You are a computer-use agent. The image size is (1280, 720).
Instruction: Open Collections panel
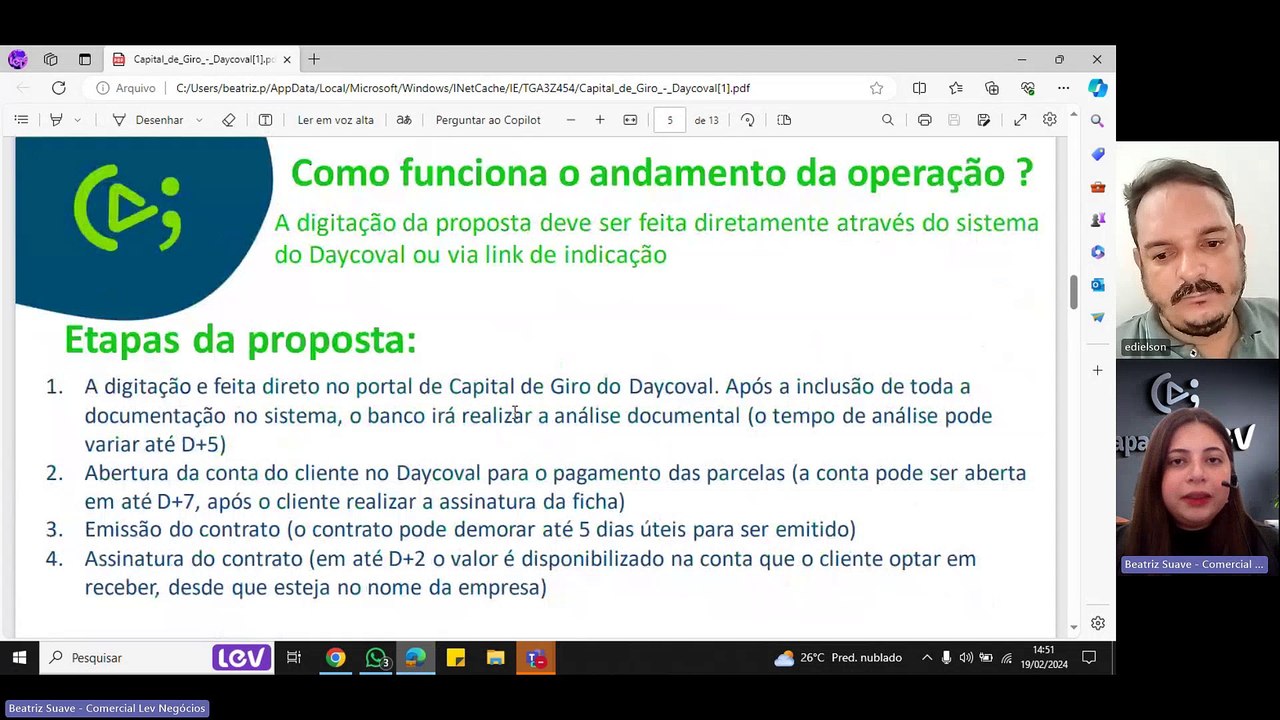[992, 88]
